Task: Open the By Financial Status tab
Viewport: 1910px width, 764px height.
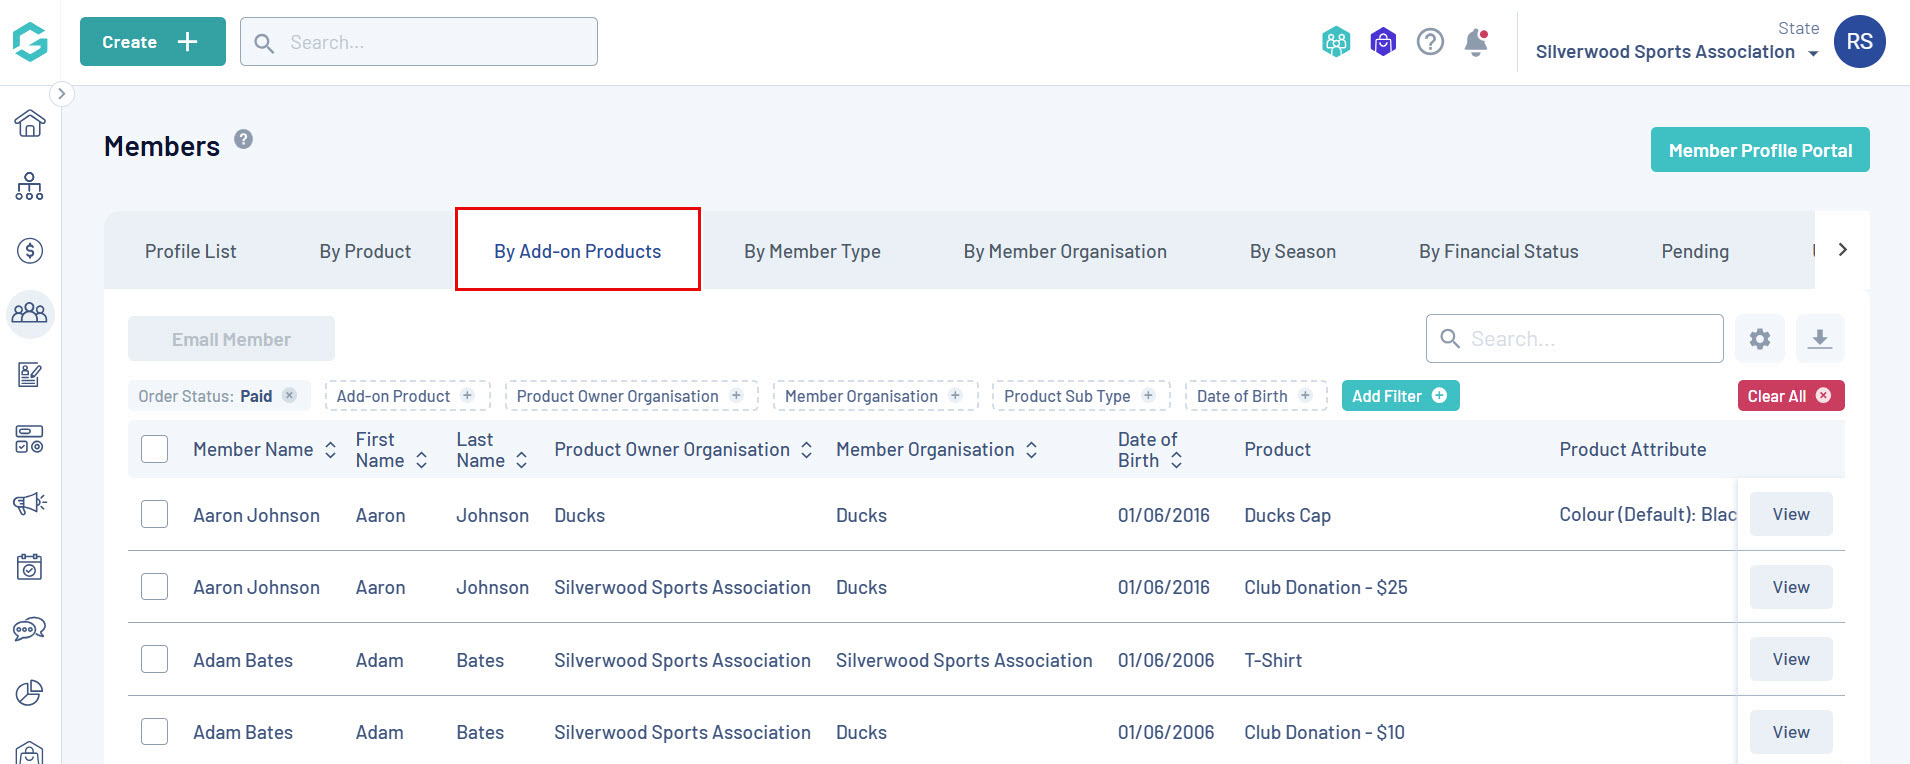Action: (x=1498, y=251)
